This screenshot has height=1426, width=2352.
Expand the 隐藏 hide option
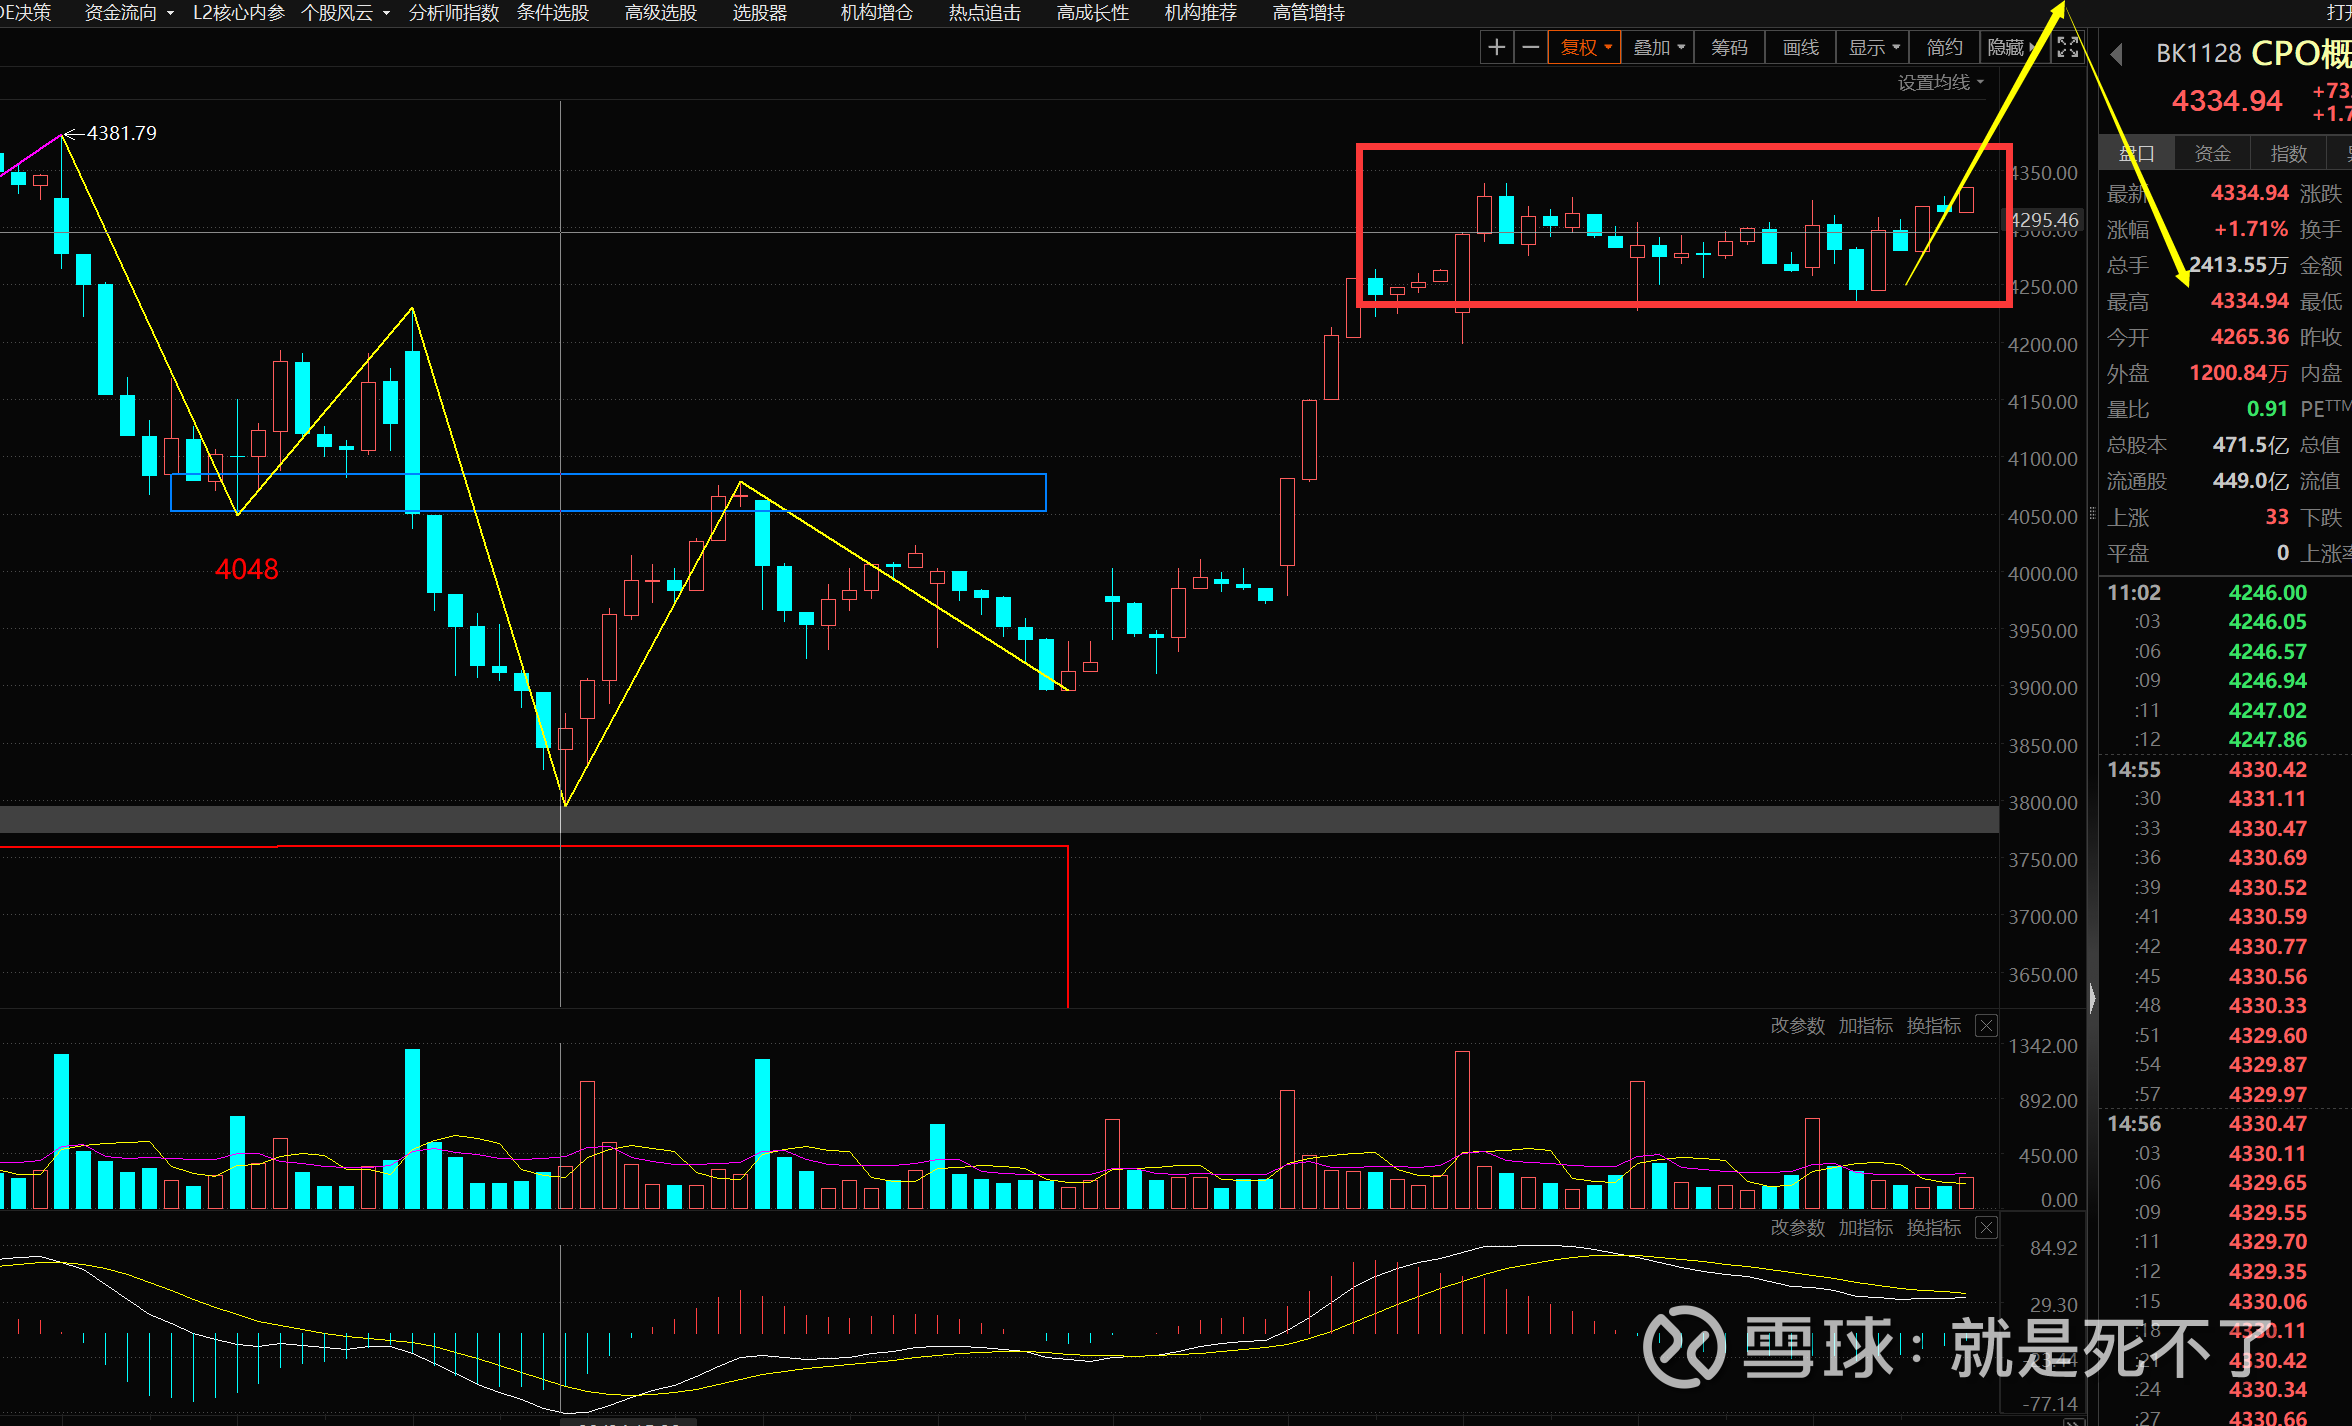[2012, 47]
